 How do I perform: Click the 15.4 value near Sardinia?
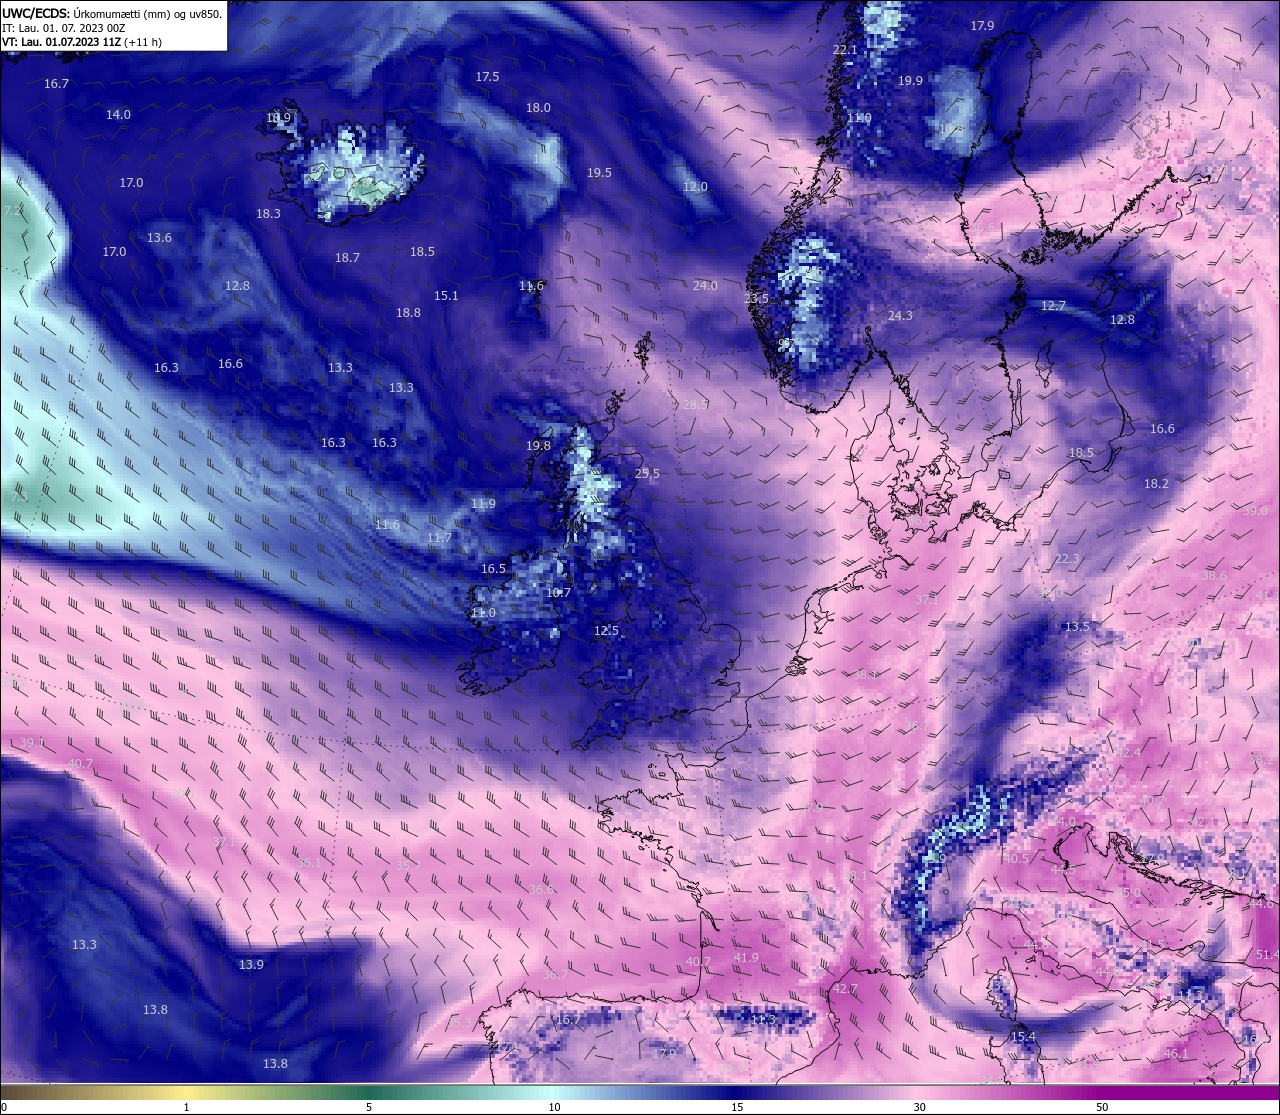(x=1023, y=1037)
